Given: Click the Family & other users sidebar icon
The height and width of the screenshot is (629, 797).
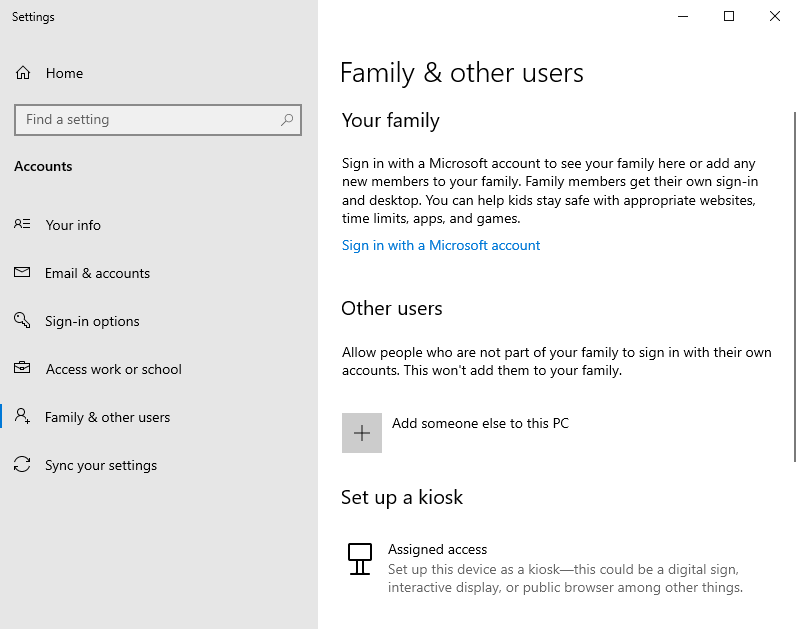Looking at the screenshot, I should coord(22,417).
